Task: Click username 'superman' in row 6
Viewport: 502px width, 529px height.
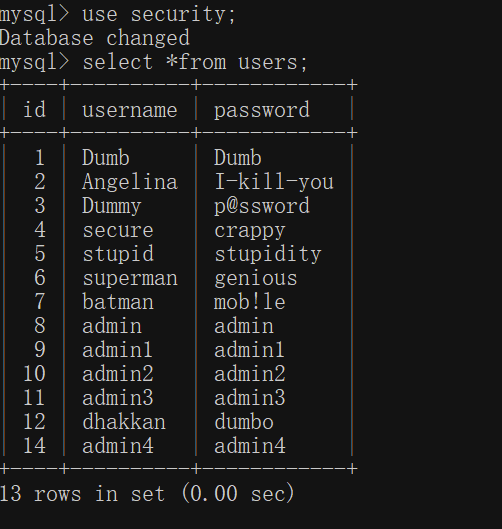Action: click(x=130, y=279)
